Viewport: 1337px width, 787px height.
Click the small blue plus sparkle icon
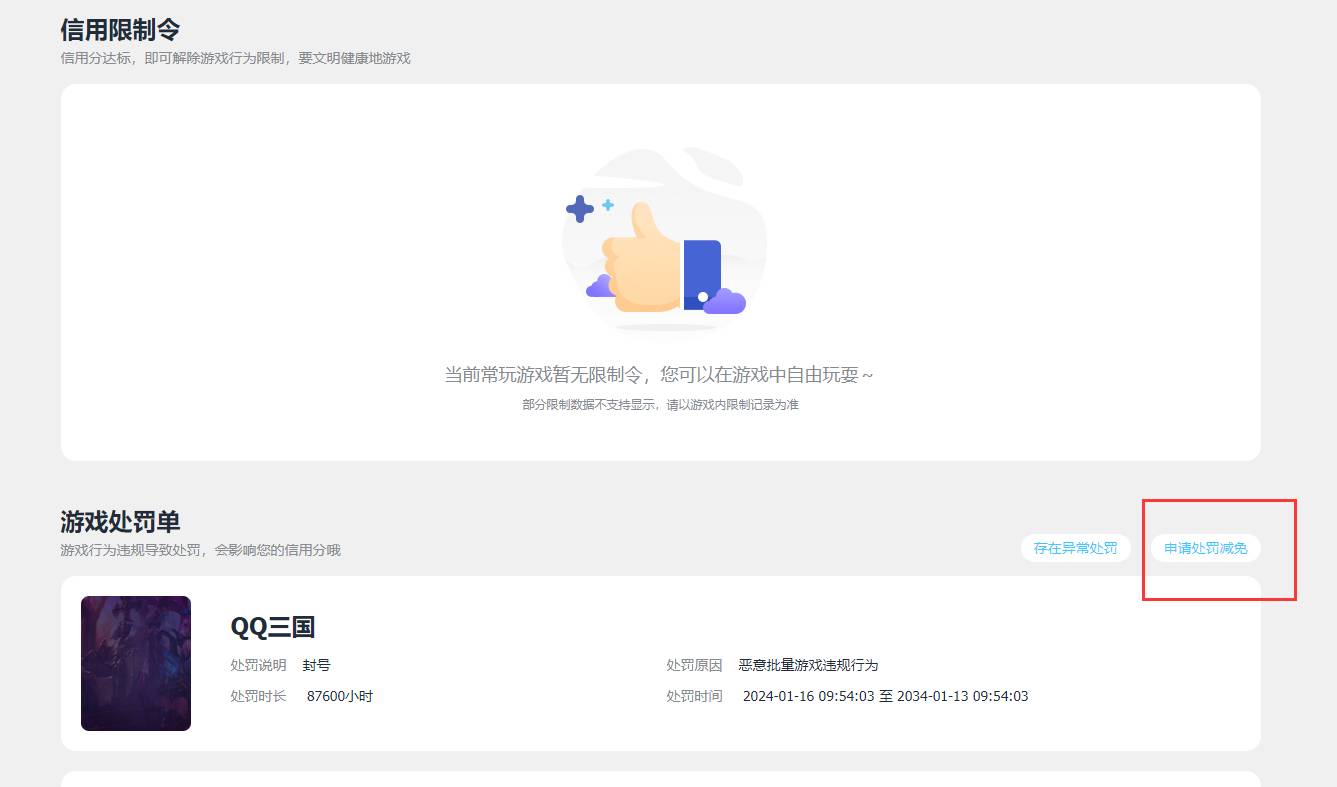pyautogui.click(x=608, y=204)
